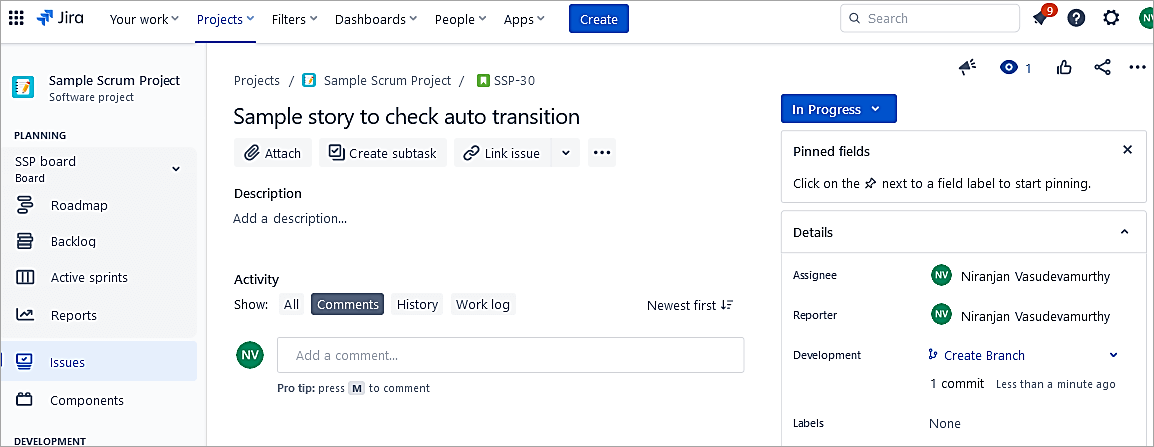Open the settings gear icon

click(x=1111, y=18)
